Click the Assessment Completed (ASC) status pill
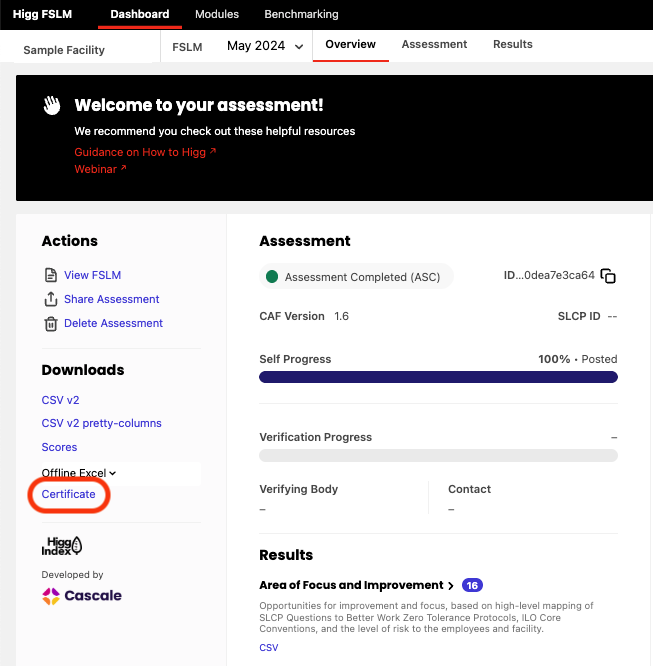 pyautogui.click(x=356, y=277)
